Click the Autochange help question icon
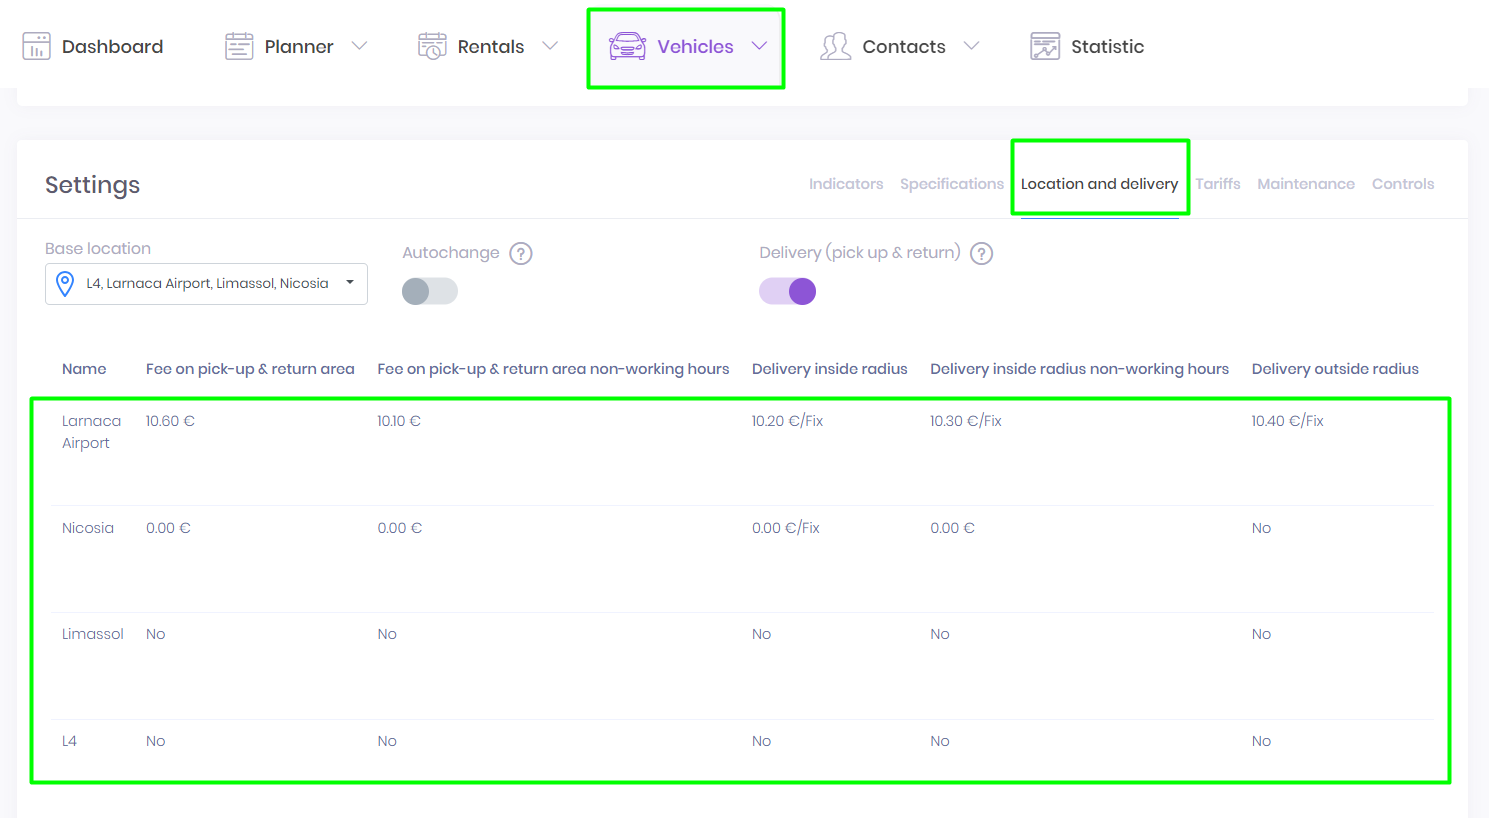Viewport: 1489px width, 818px height. coord(521,253)
